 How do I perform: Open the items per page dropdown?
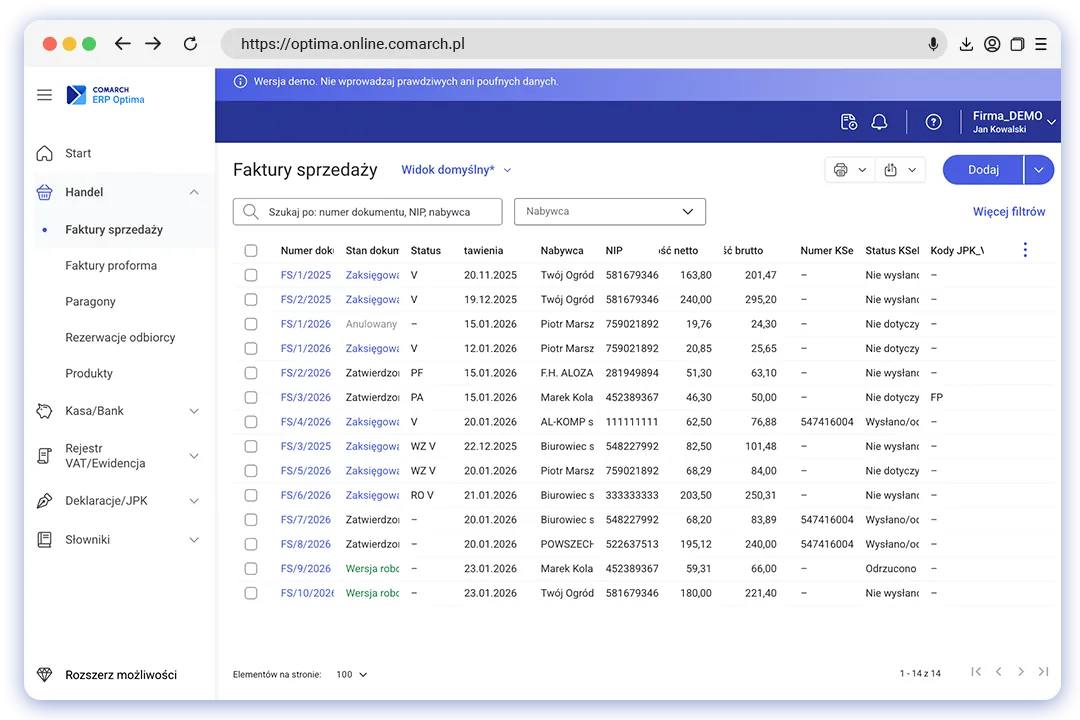pyautogui.click(x=351, y=675)
